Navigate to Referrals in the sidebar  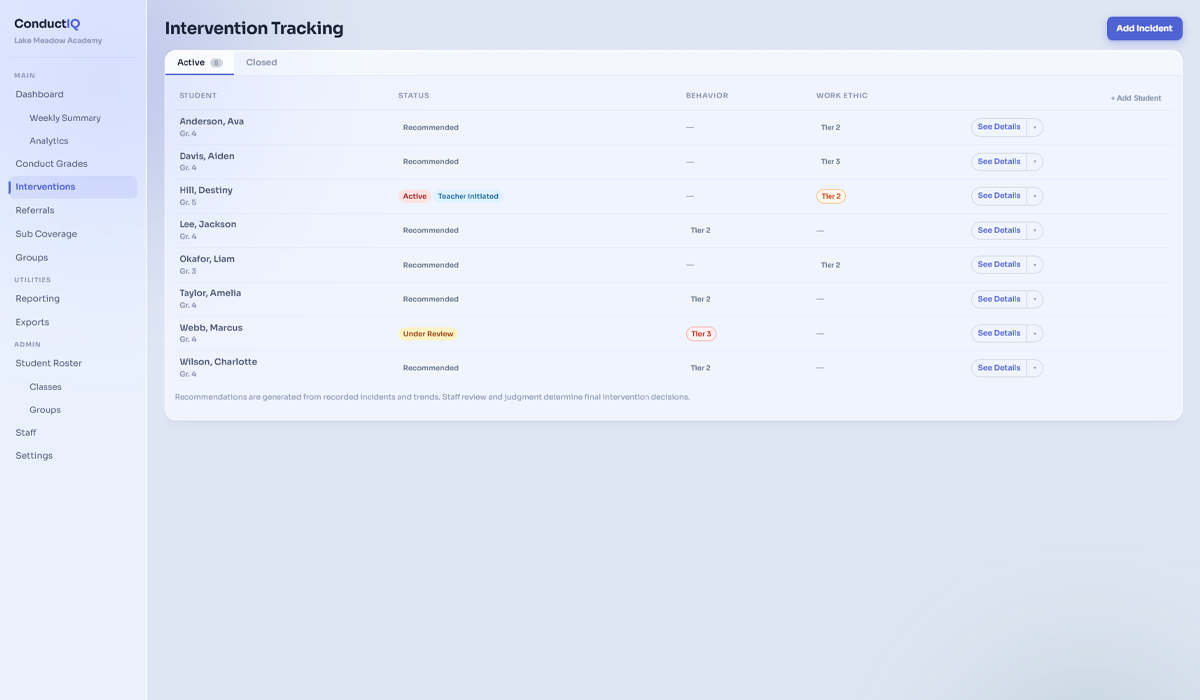click(34, 210)
